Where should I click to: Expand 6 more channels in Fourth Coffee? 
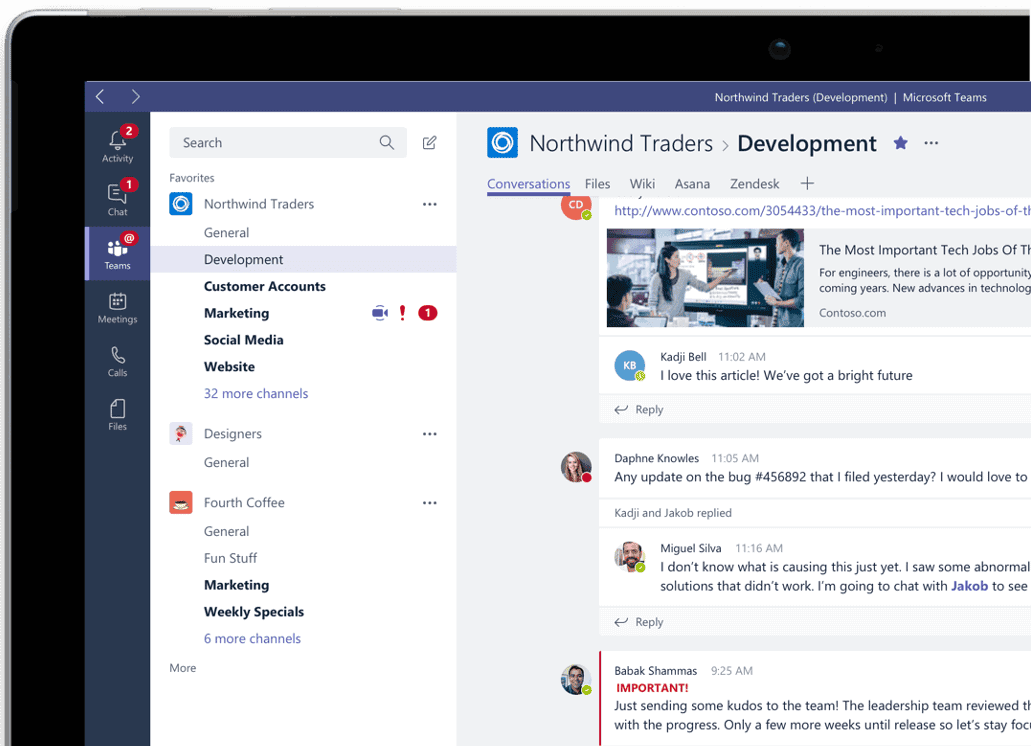point(252,639)
